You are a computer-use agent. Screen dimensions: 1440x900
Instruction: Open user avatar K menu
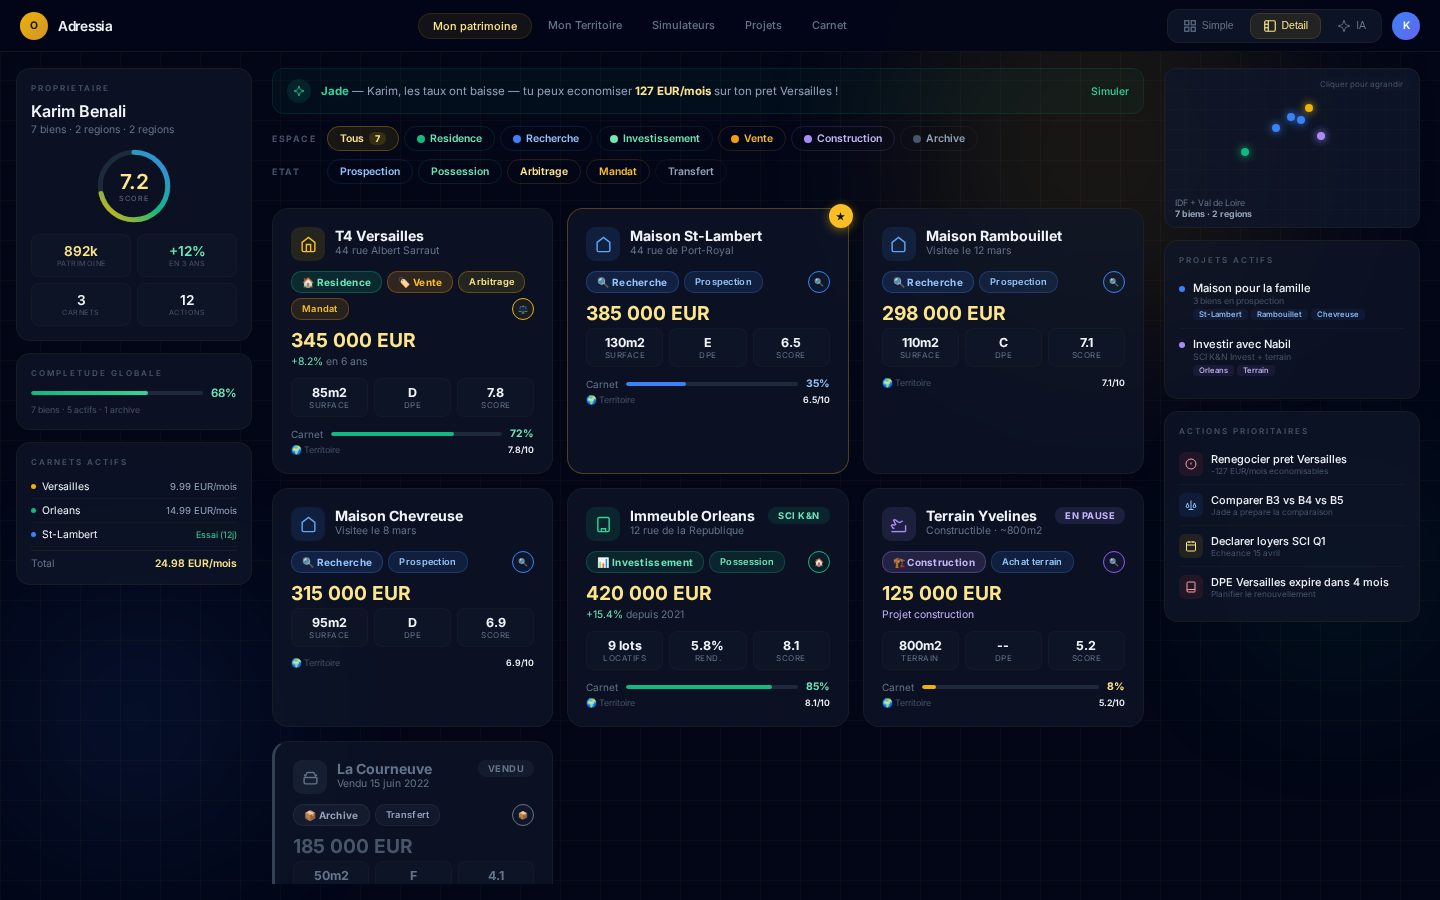[1406, 26]
